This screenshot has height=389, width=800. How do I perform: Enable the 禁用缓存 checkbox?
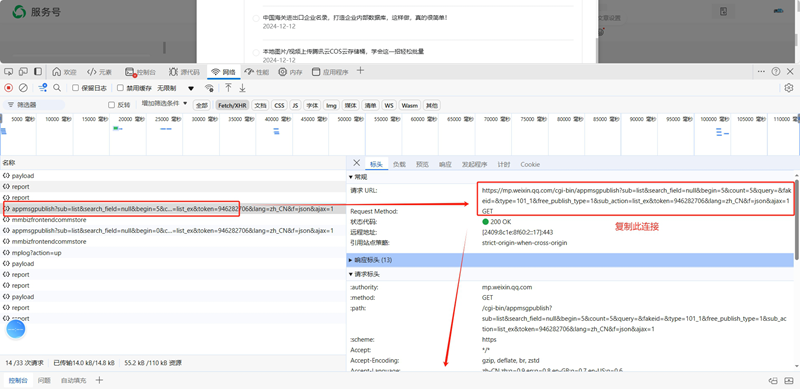point(120,88)
